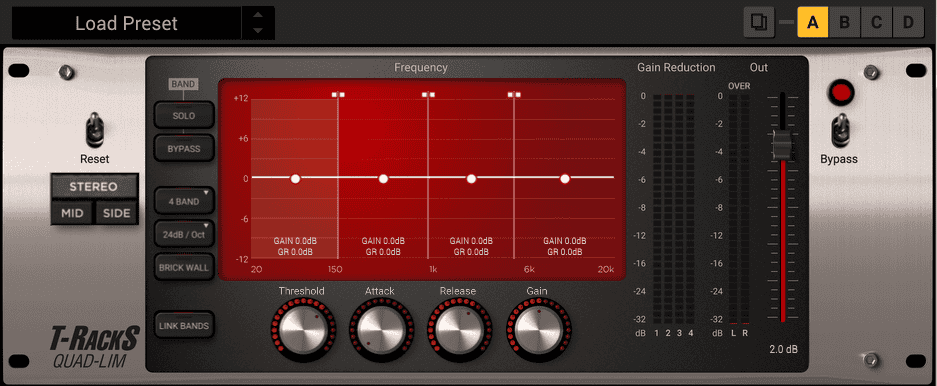937x386 pixels.
Task: Click the Out level fader handle
Action: (782, 145)
